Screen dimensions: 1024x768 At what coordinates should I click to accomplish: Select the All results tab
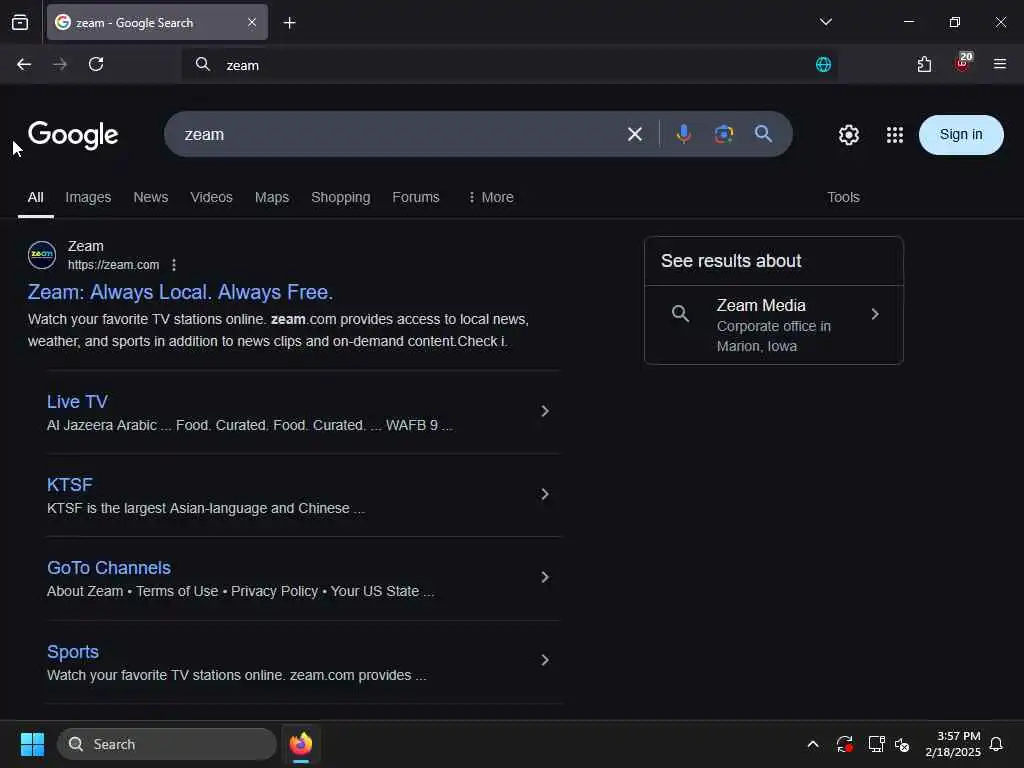coord(35,197)
